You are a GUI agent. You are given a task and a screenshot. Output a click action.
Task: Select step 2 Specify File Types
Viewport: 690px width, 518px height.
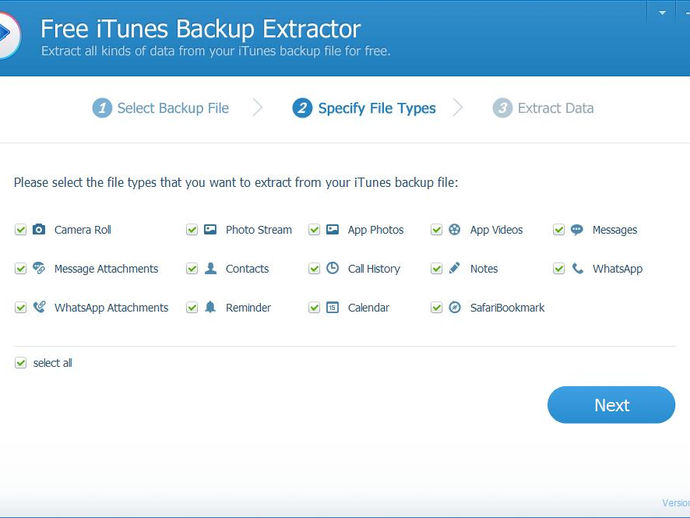(364, 108)
